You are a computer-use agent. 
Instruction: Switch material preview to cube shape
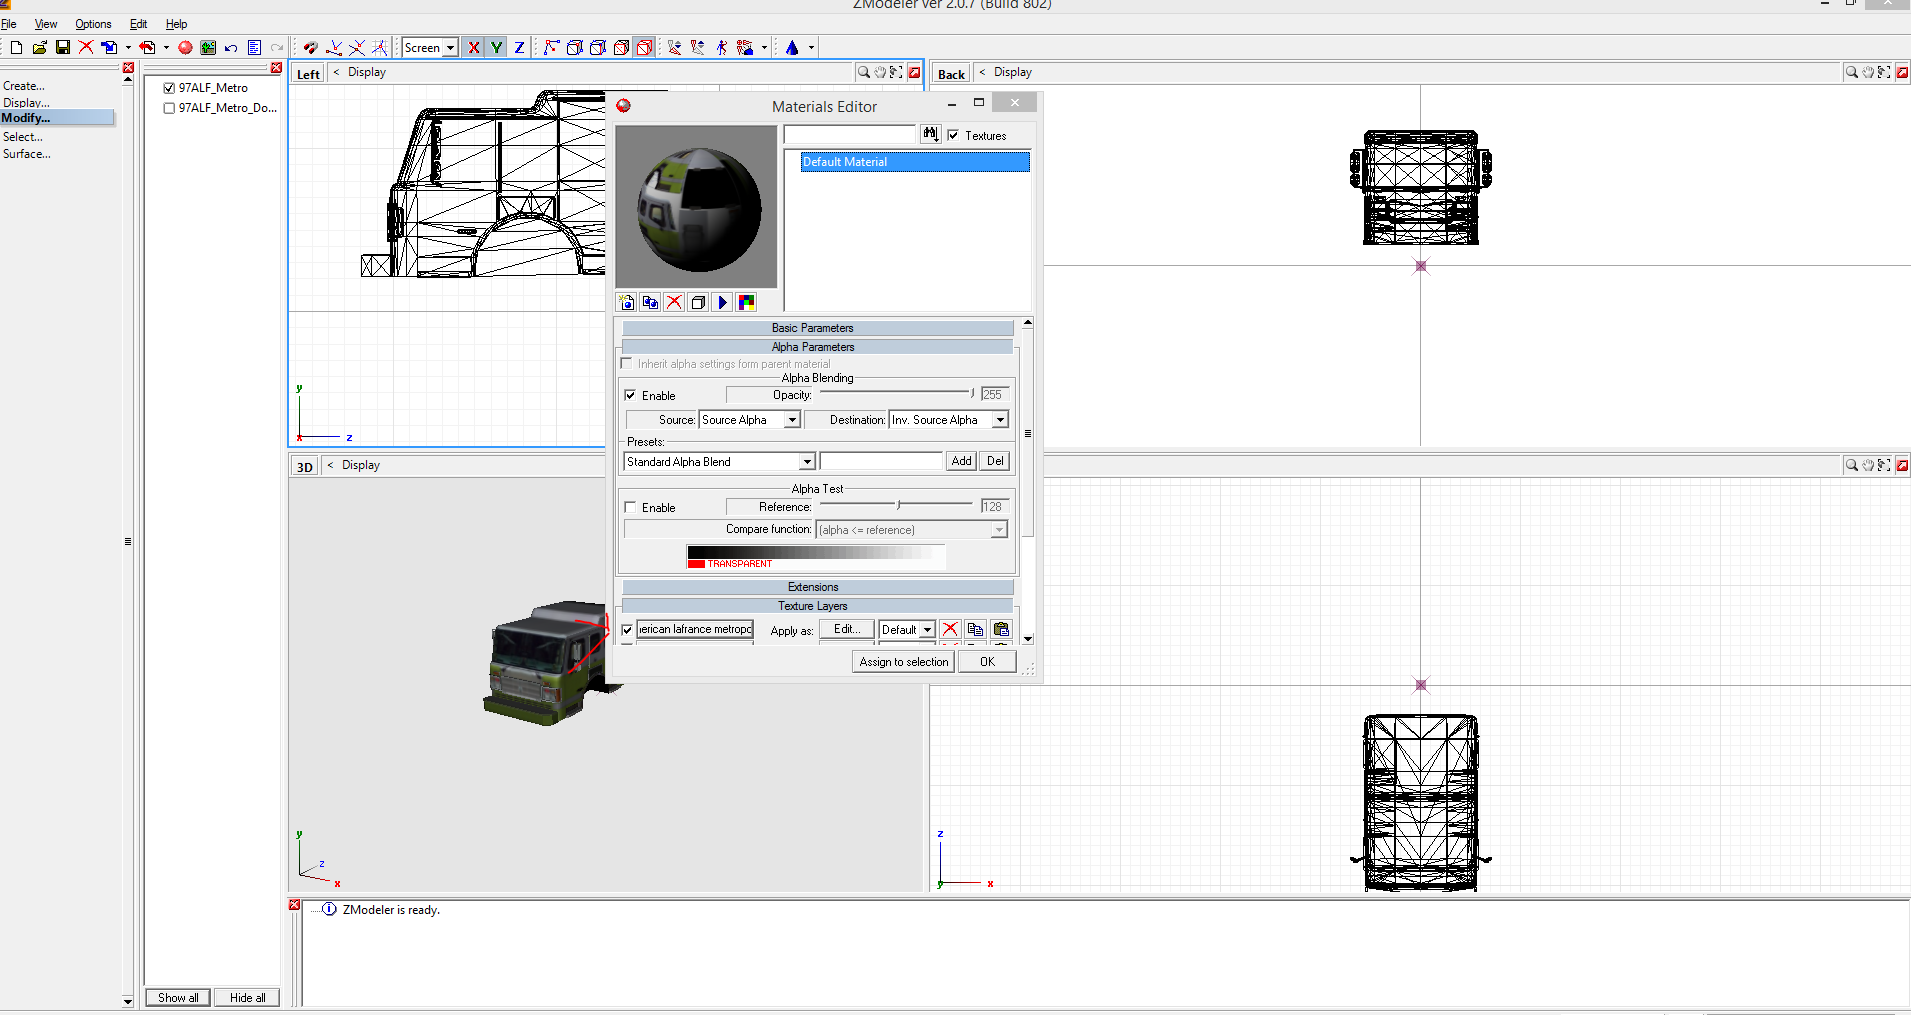pos(698,302)
